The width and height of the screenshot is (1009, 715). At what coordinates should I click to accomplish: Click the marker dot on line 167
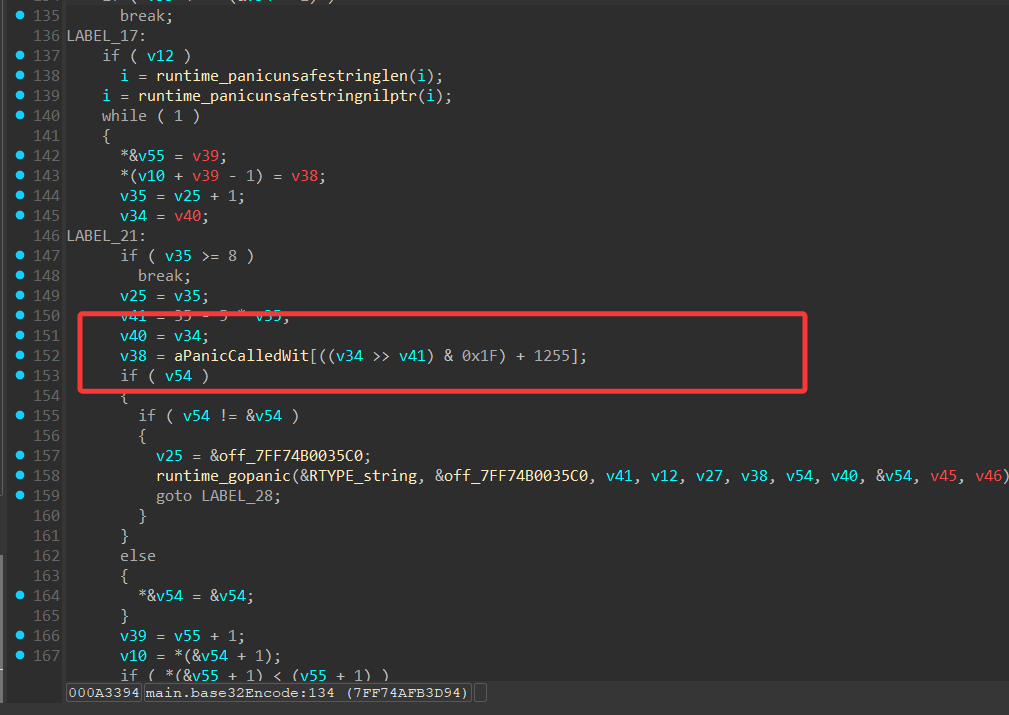(x=20, y=656)
